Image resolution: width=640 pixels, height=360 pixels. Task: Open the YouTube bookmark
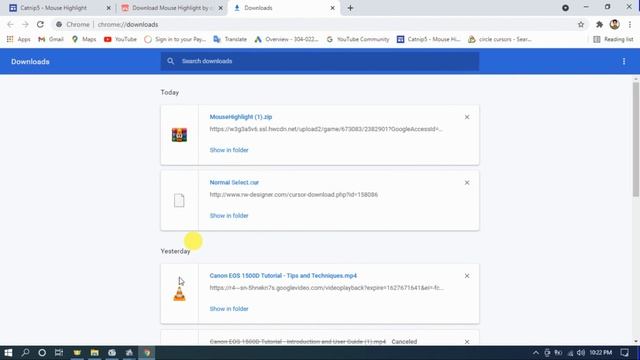pos(120,39)
